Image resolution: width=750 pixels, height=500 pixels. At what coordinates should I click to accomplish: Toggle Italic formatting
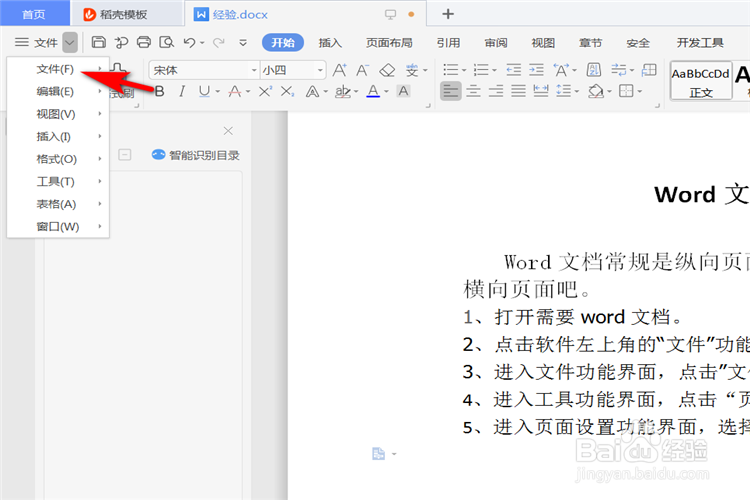pyautogui.click(x=182, y=91)
